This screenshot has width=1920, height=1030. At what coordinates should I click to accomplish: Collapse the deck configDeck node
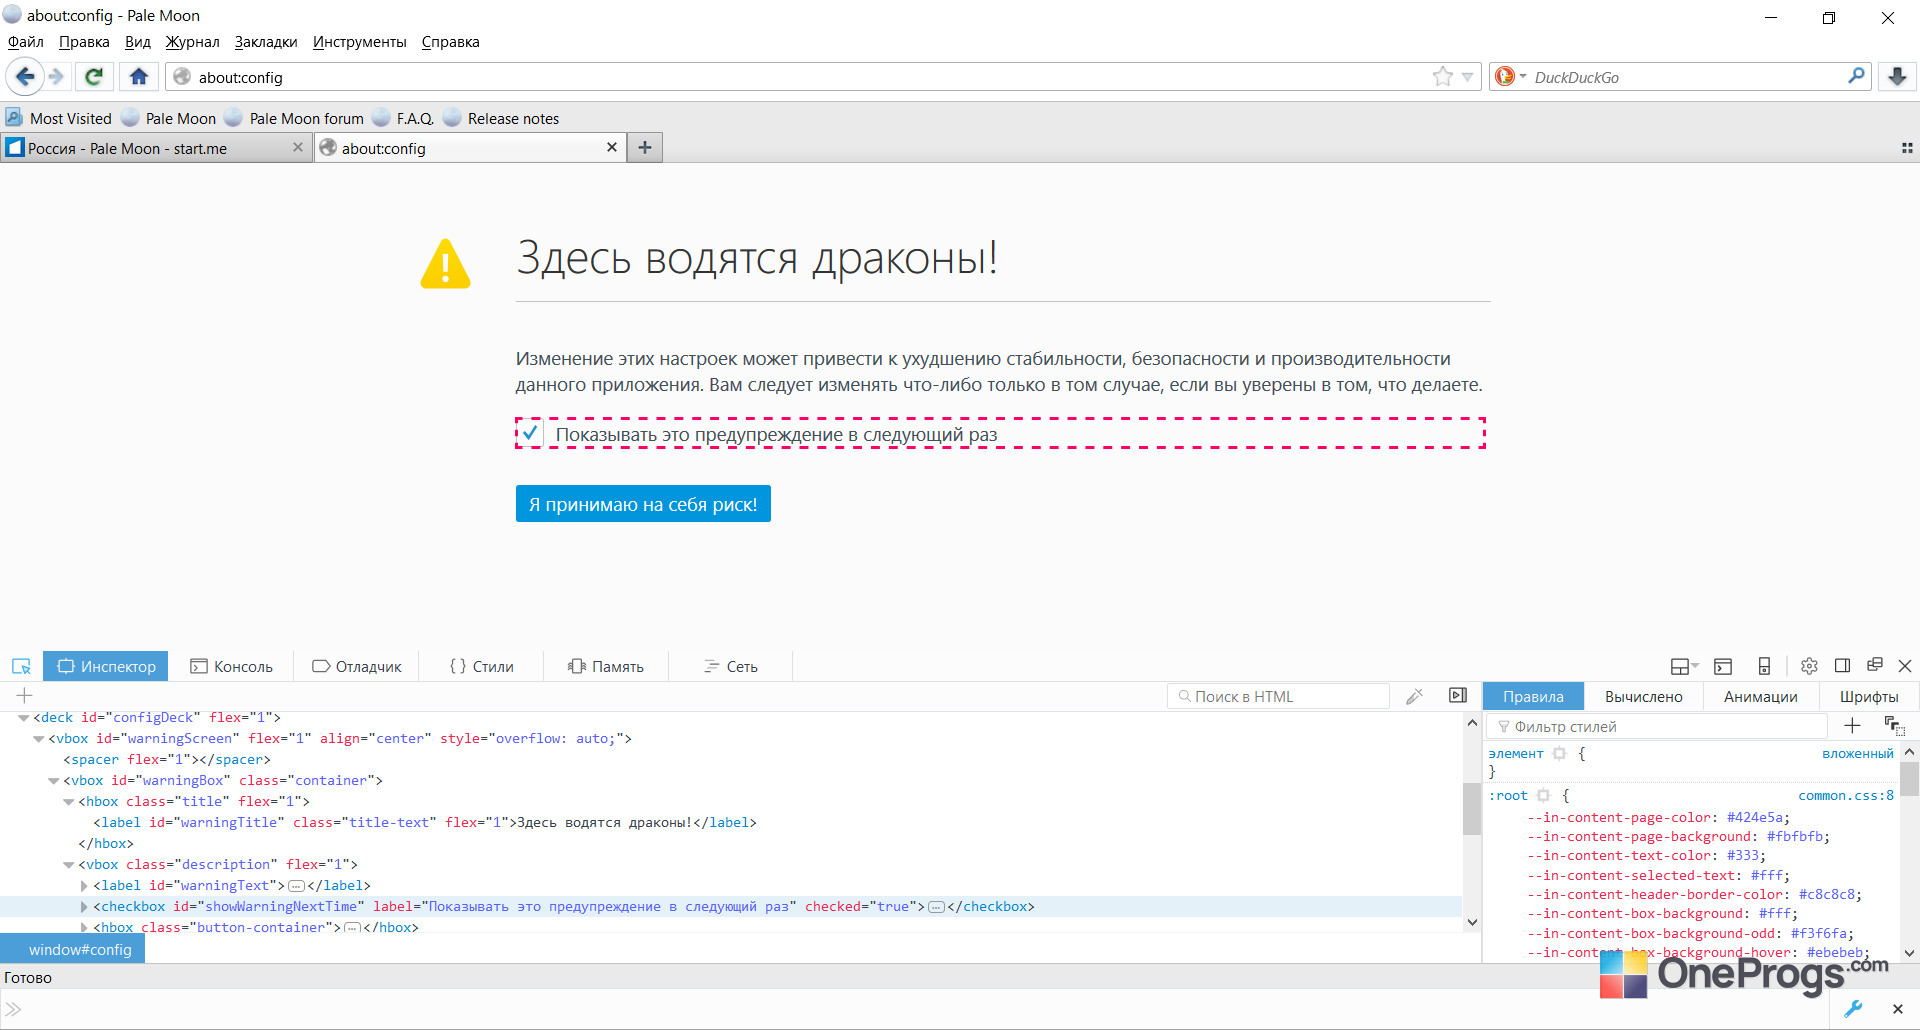coord(23,718)
